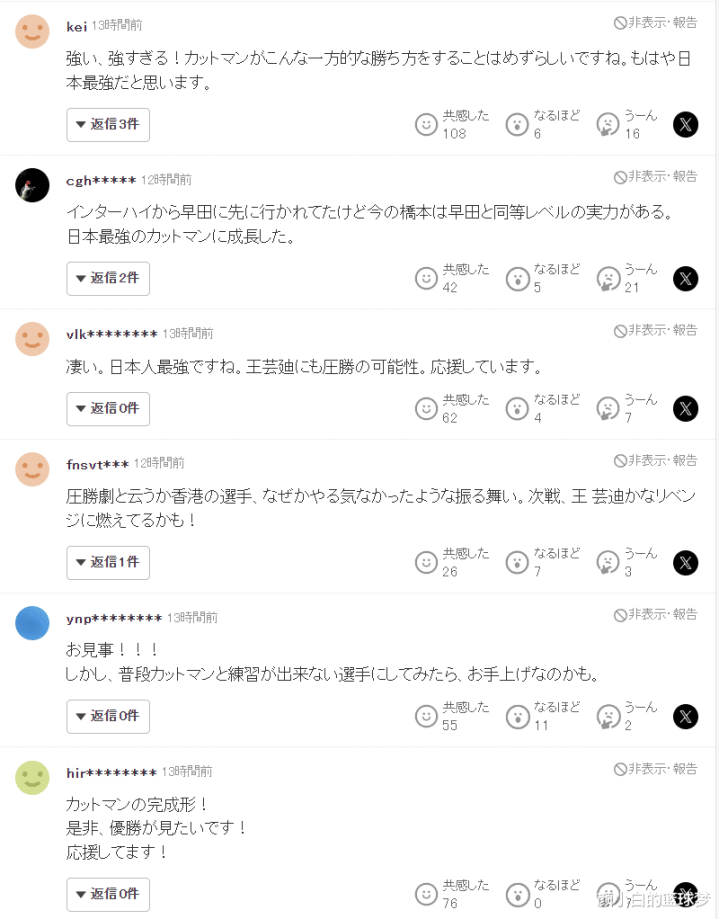
Task: Expand 返信2件 replies under cgh's comment
Action: click(108, 278)
